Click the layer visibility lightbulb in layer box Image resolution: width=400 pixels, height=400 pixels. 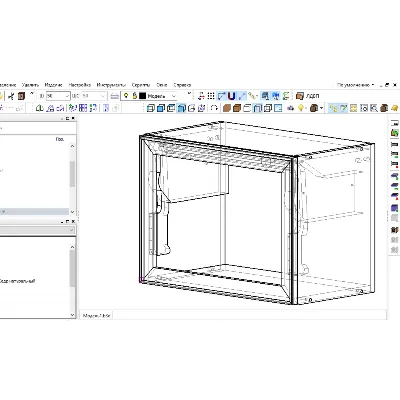point(126,96)
